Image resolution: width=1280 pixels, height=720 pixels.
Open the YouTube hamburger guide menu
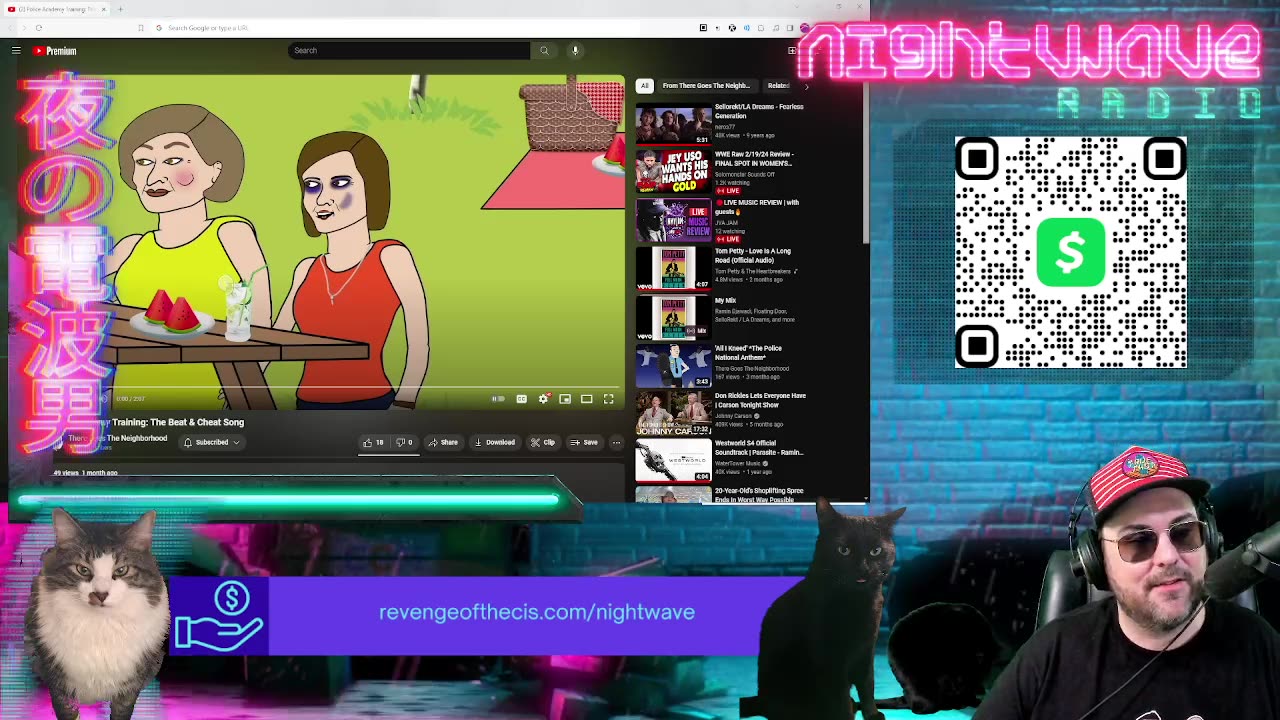click(x=16, y=50)
